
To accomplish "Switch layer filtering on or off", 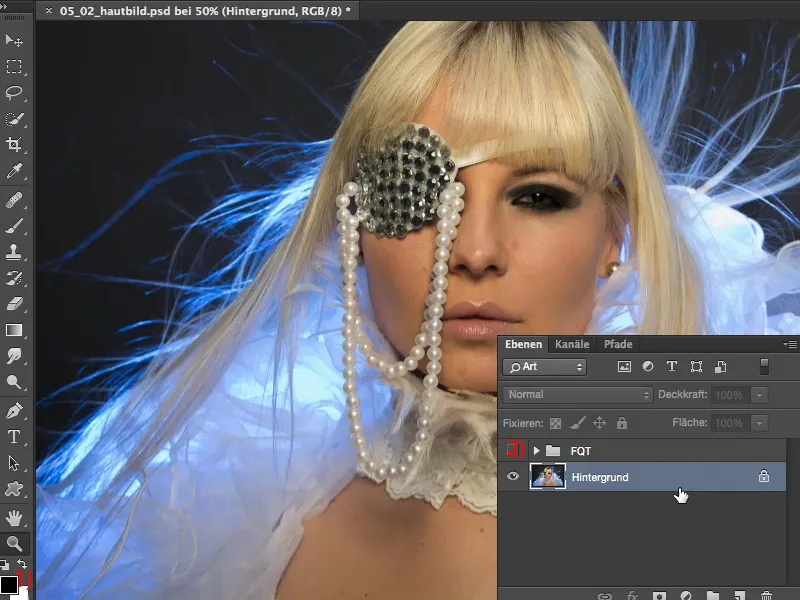I will [764, 366].
